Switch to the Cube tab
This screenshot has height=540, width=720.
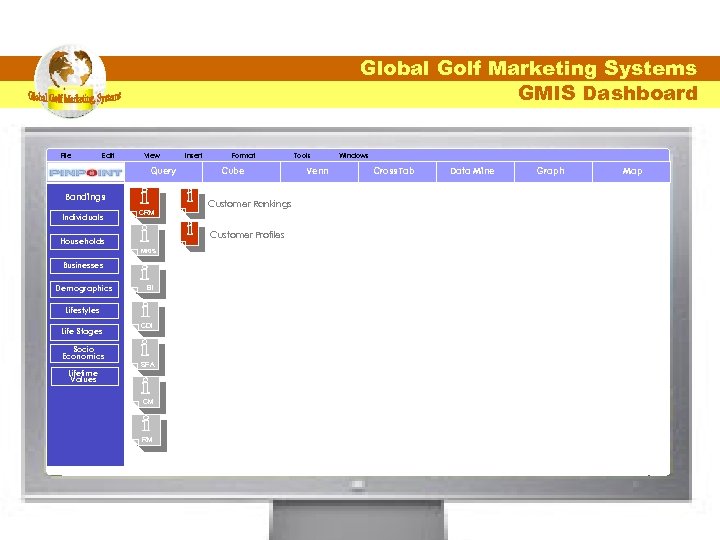pyautogui.click(x=242, y=171)
